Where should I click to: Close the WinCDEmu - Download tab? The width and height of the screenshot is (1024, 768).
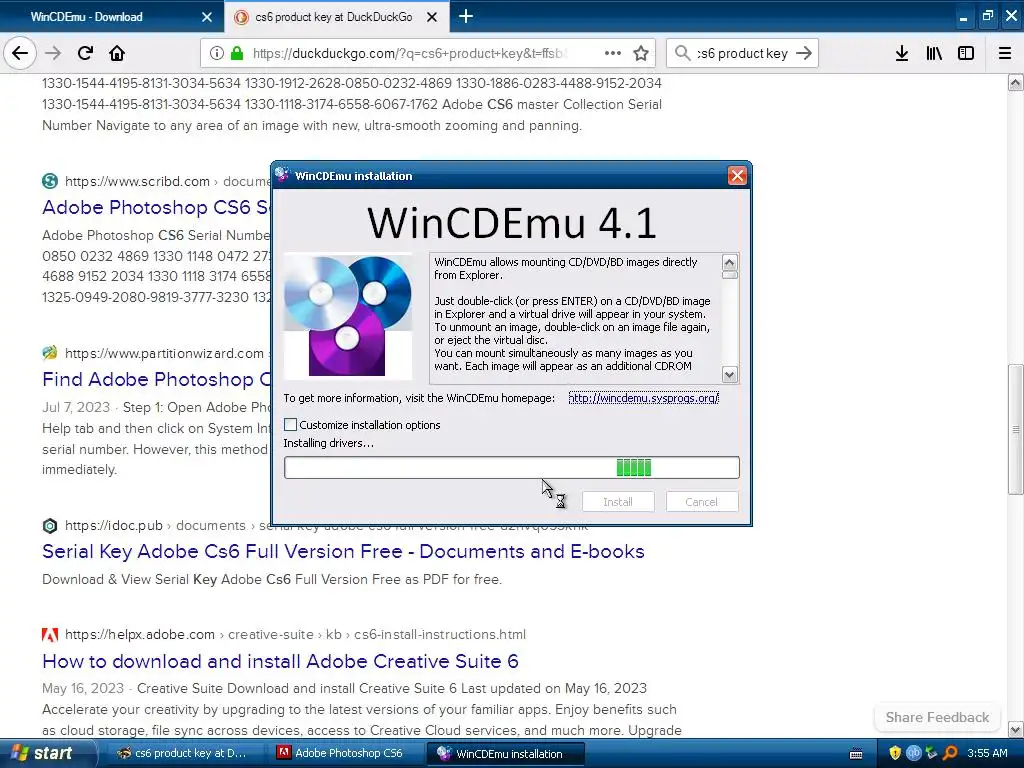(207, 17)
